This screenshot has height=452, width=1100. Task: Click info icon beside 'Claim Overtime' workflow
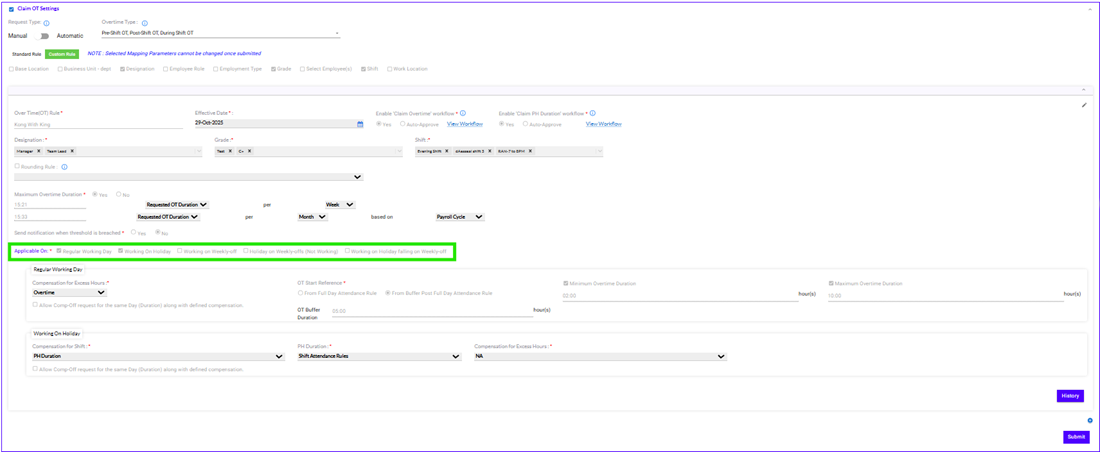point(463,113)
